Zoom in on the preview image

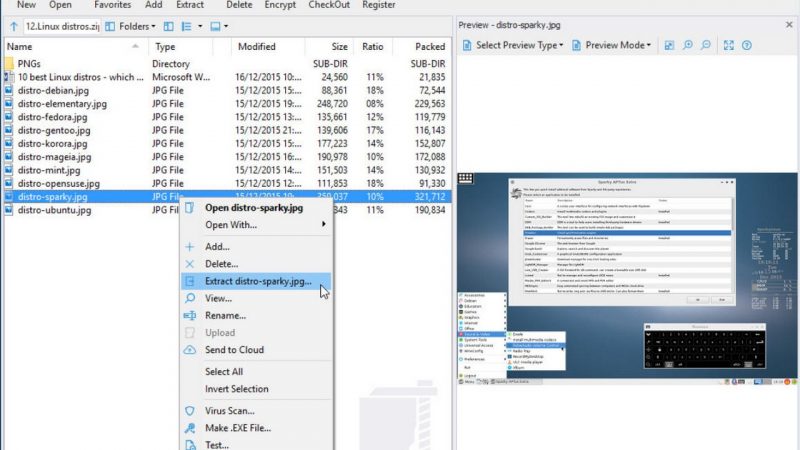(x=688, y=45)
